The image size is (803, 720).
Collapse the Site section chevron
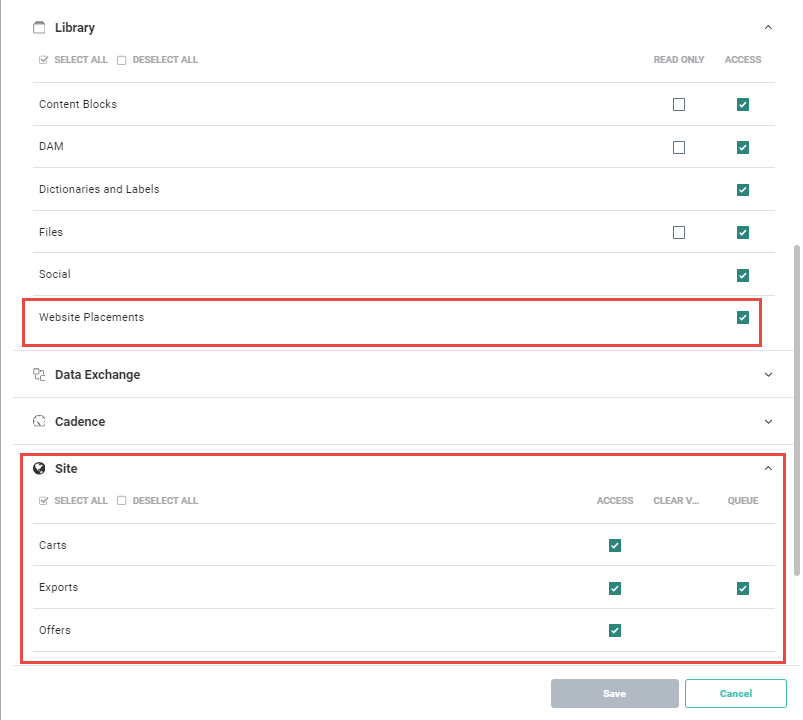[x=768, y=468]
